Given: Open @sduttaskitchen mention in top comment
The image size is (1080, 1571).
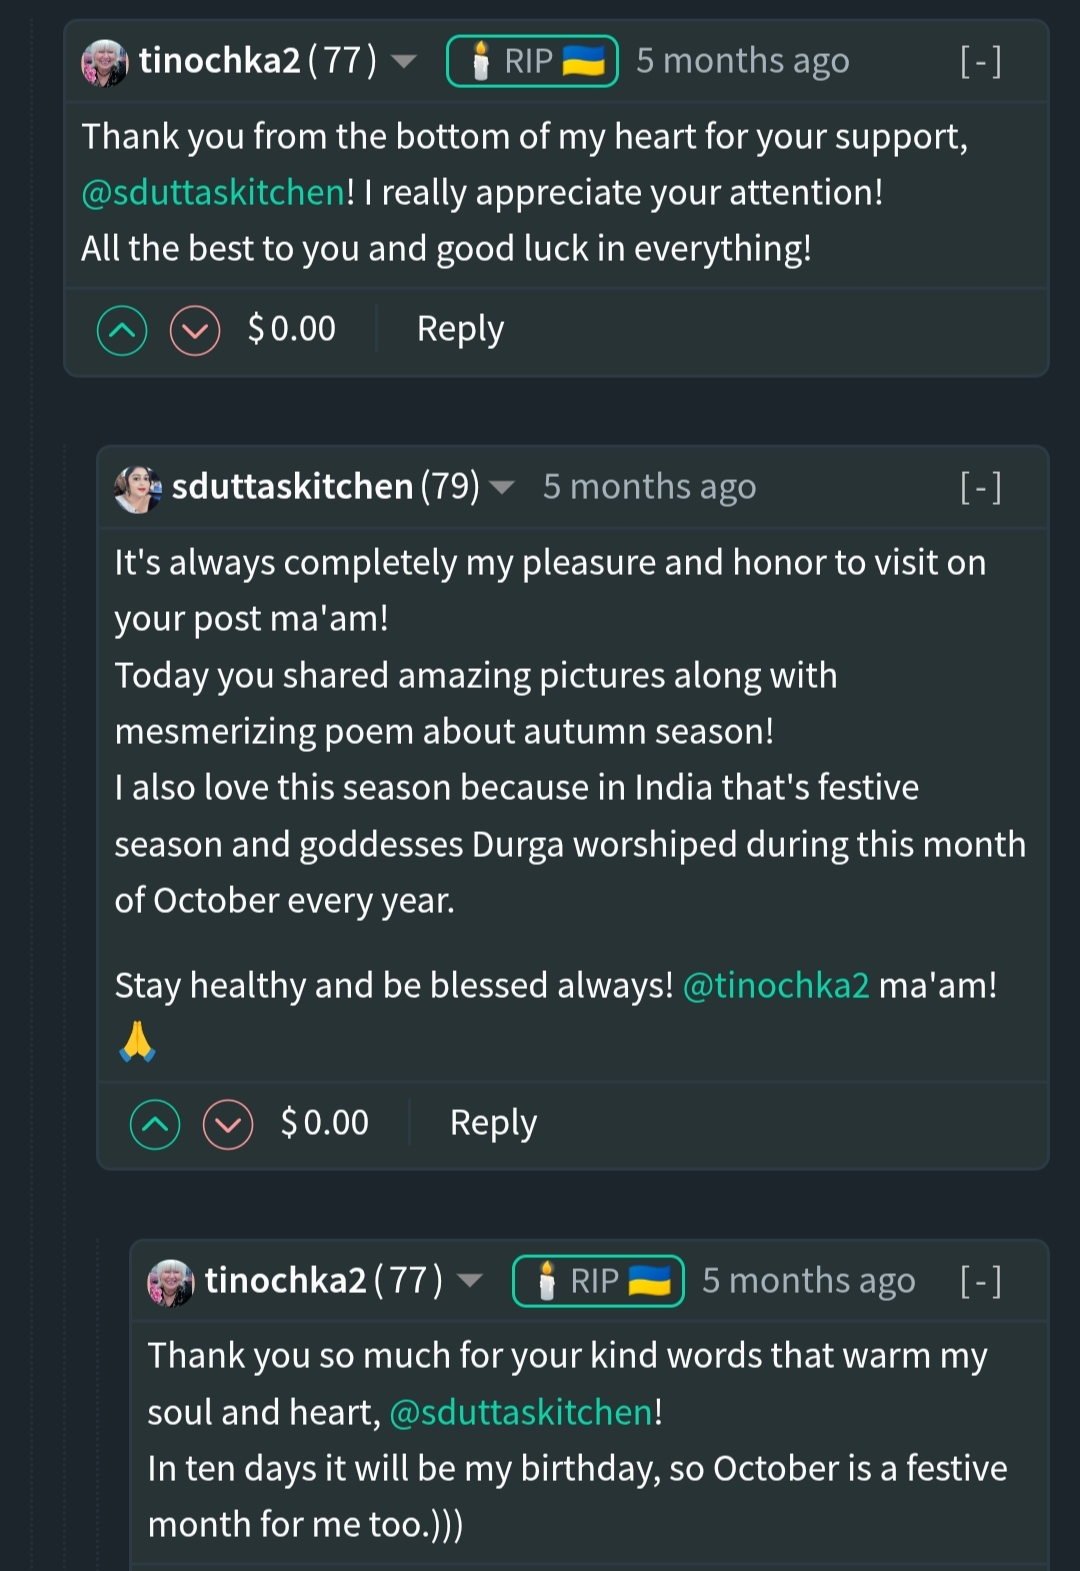Looking at the screenshot, I should coord(213,192).
